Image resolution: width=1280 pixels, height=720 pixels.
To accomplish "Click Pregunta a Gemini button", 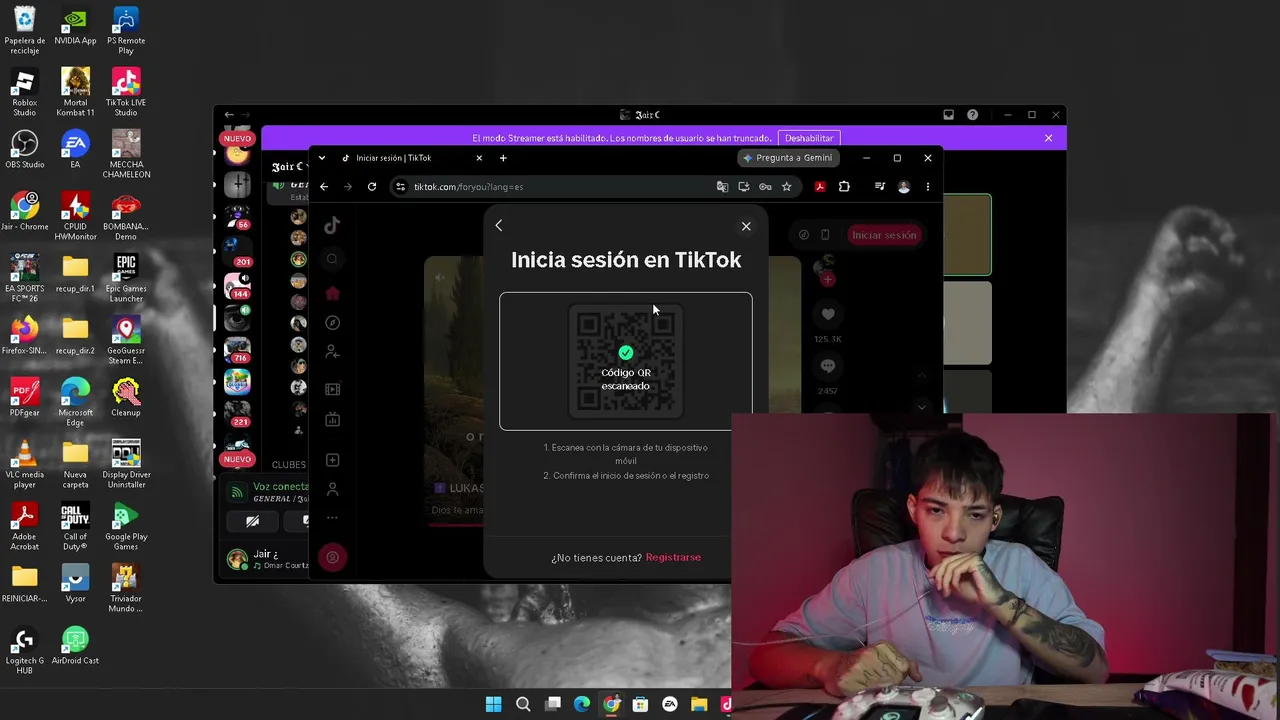I will tap(787, 158).
